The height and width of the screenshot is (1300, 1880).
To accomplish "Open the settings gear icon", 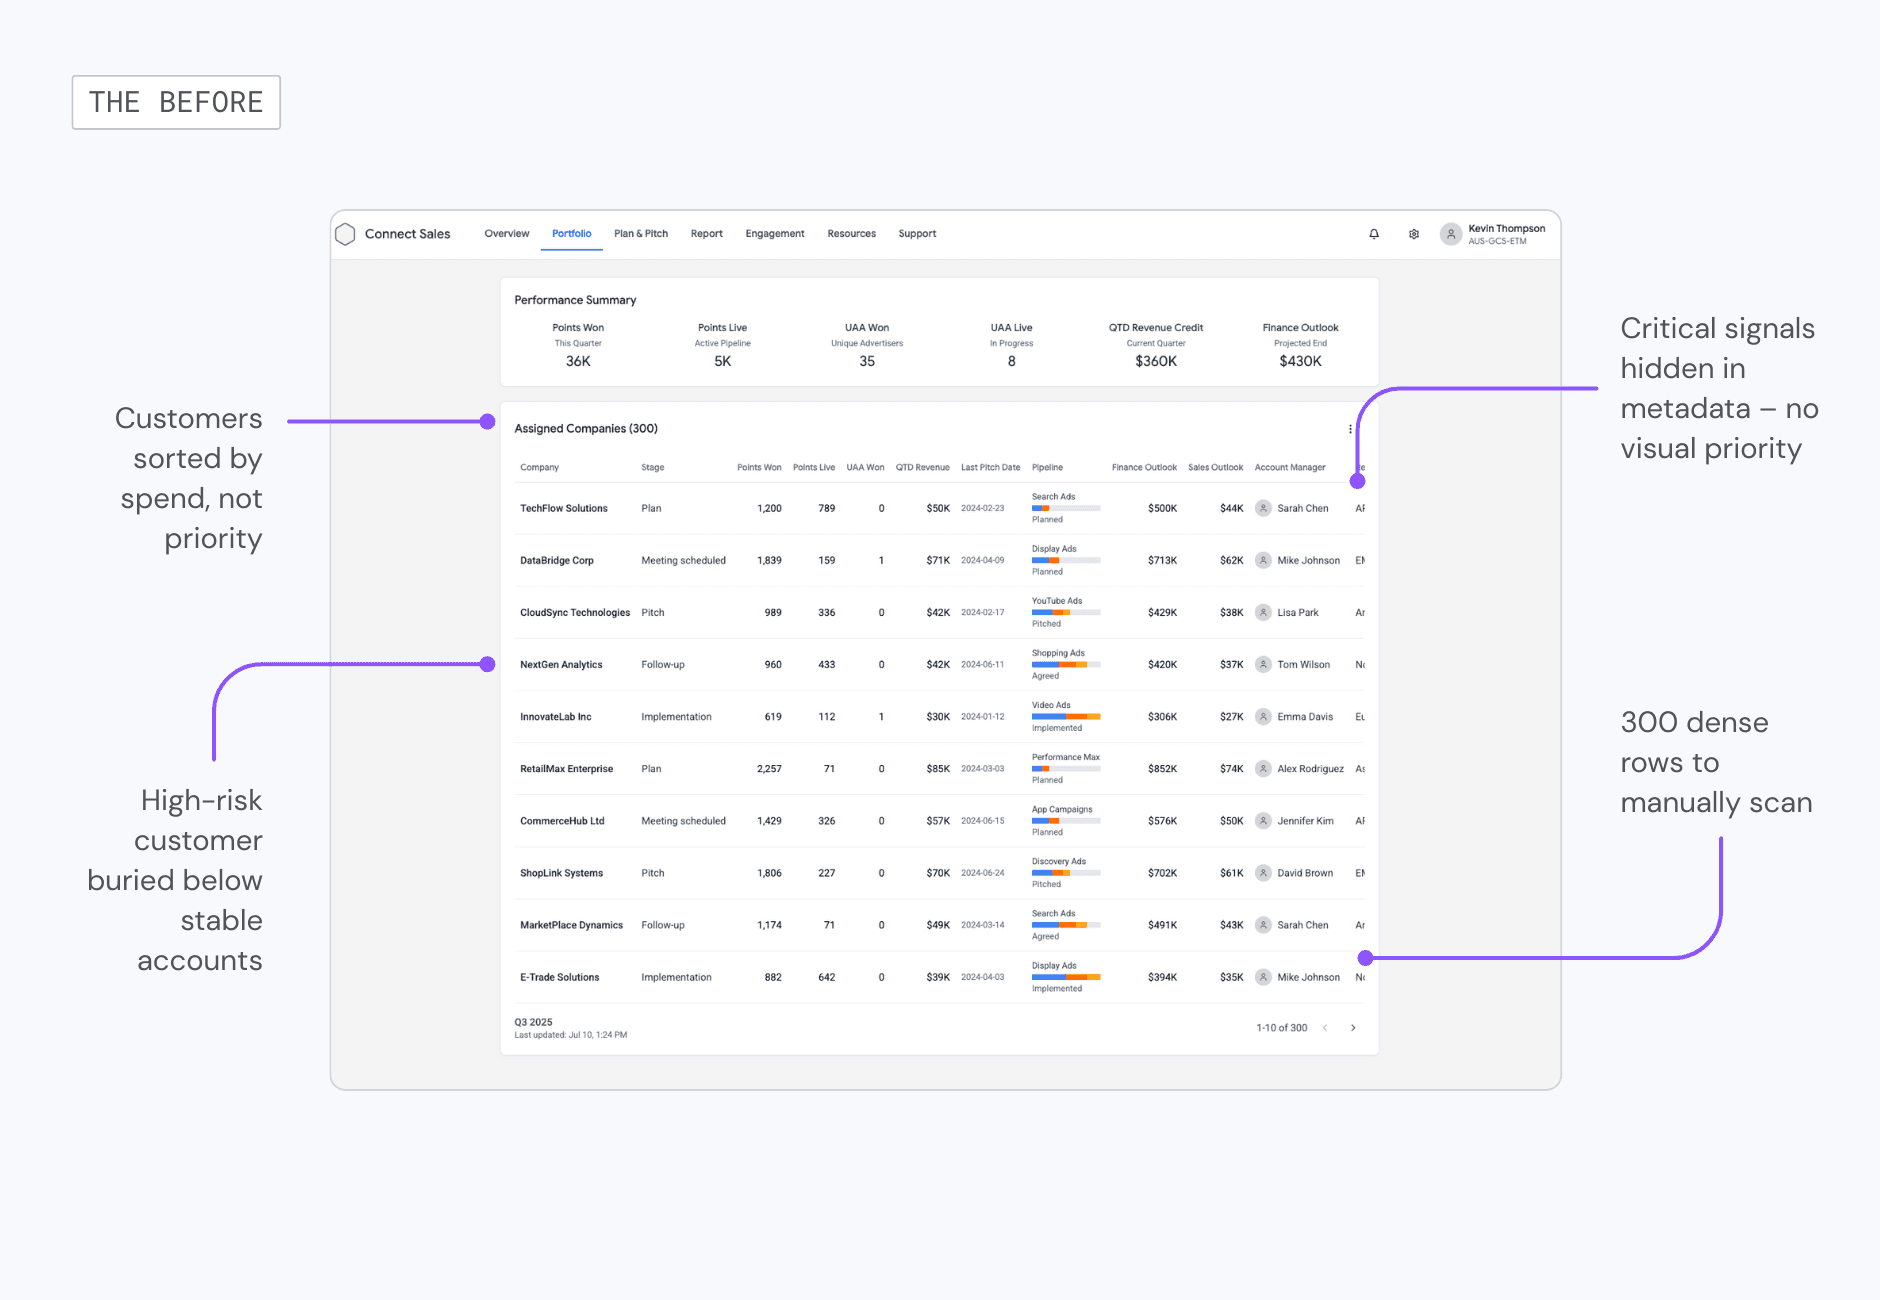I will click(x=1413, y=233).
